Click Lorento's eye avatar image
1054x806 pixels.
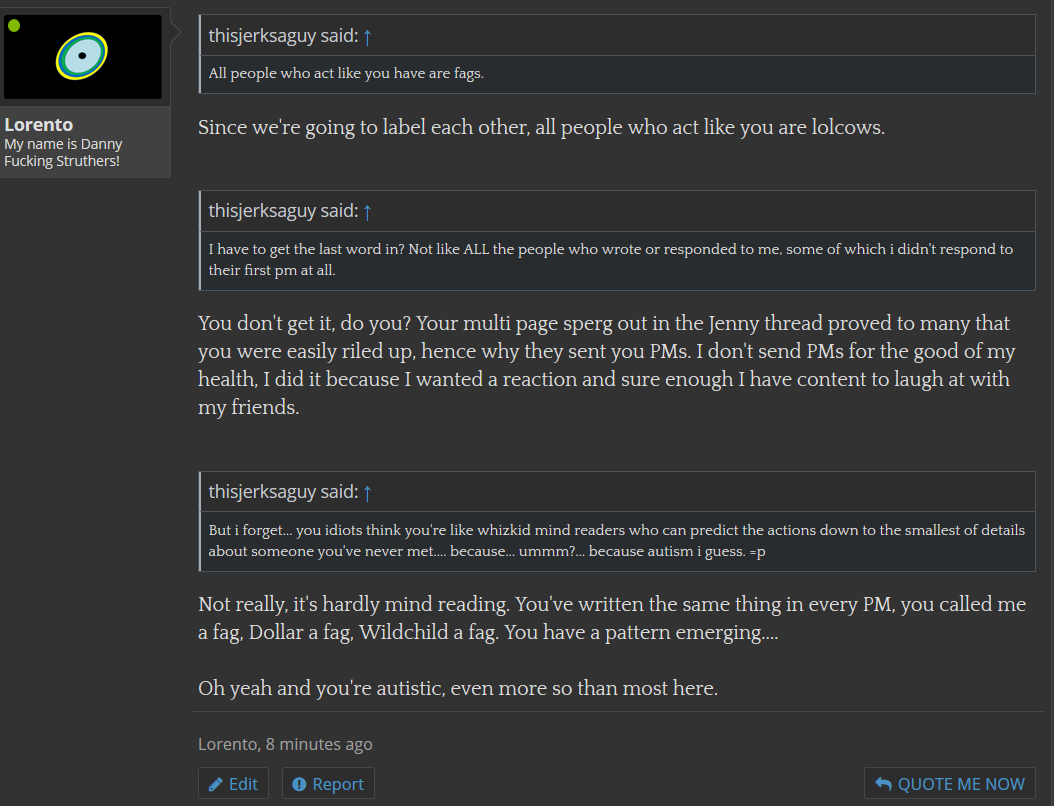(82, 56)
